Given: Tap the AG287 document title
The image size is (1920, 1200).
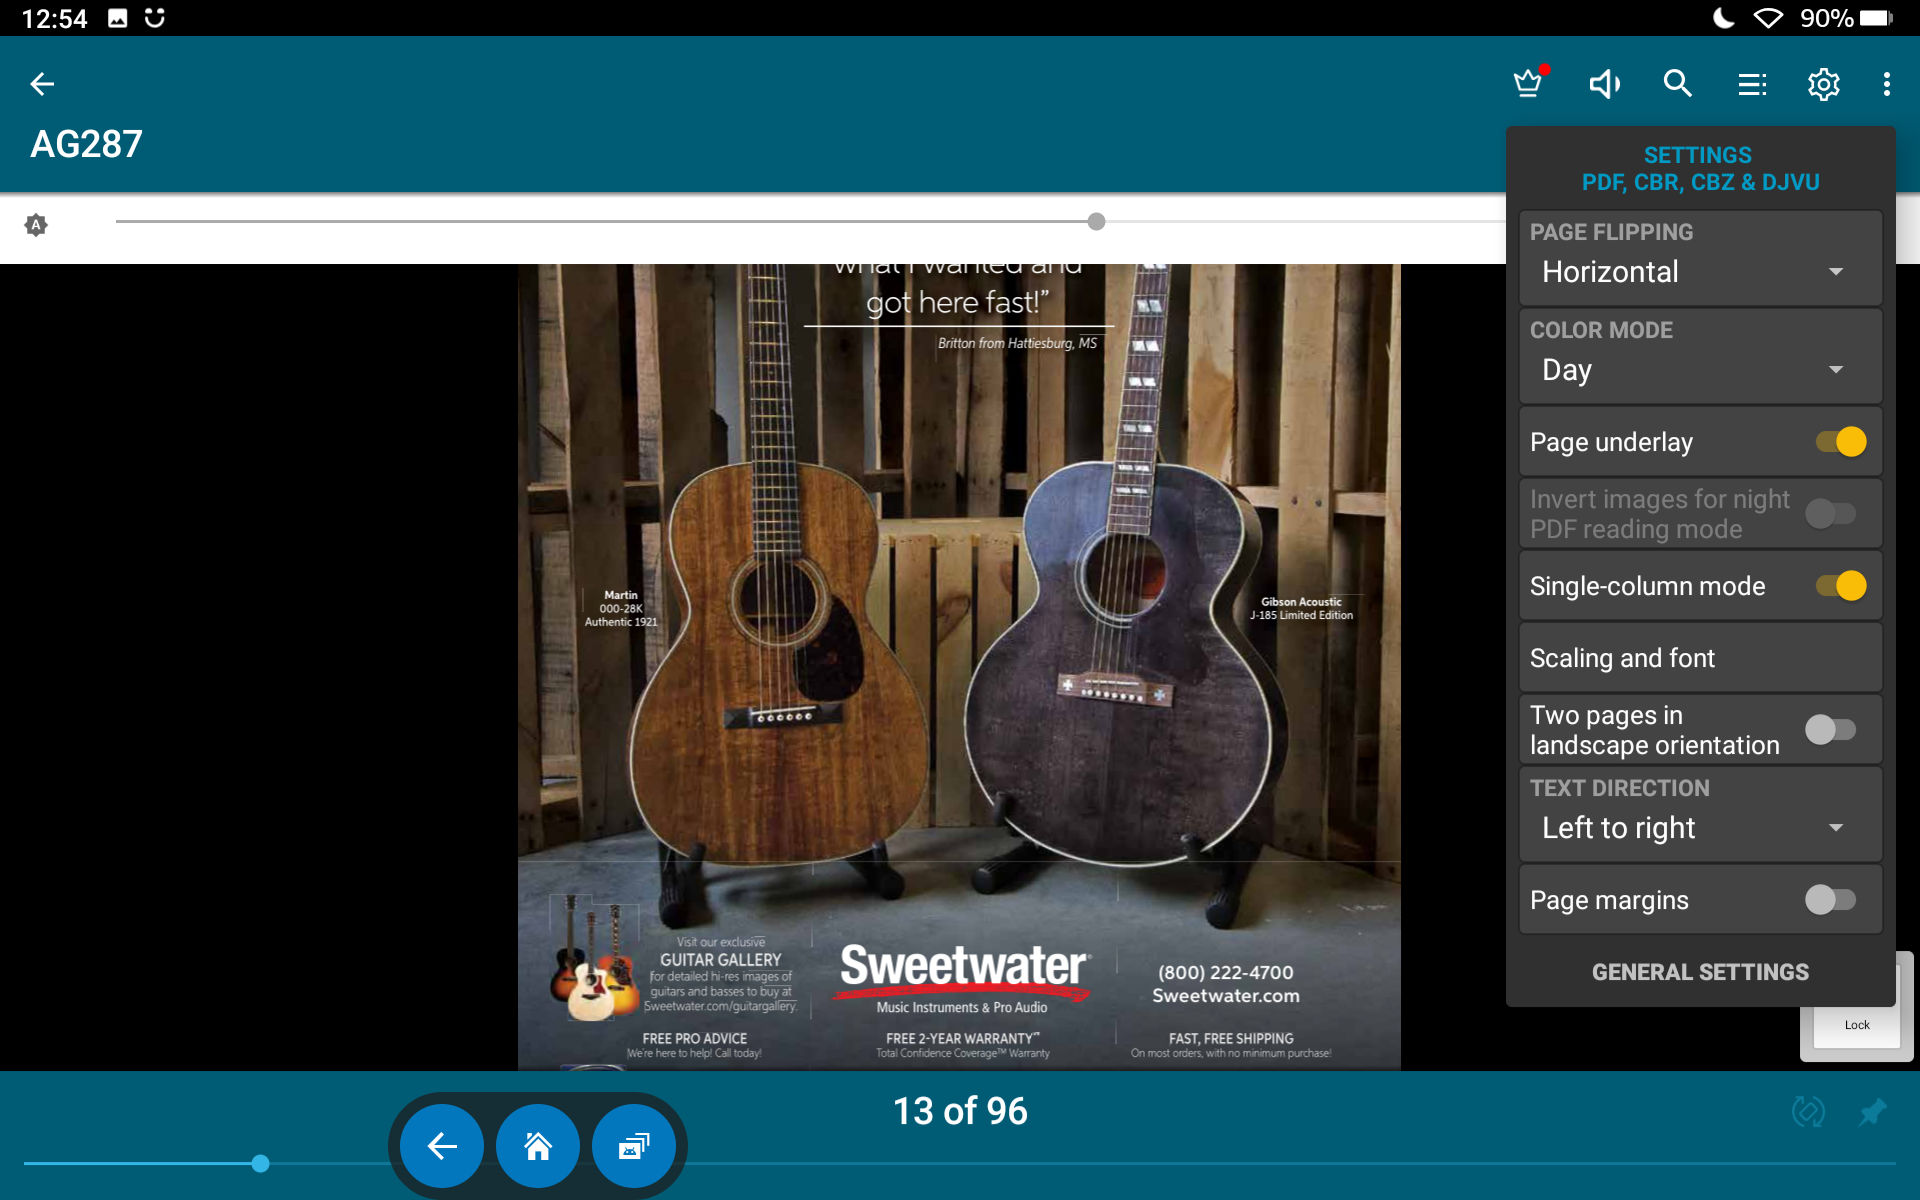Looking at the screenshot, I should click(x=86, y=145).
